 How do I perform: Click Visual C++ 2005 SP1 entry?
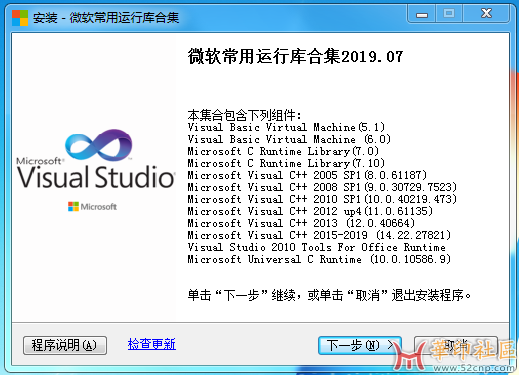pos(307,175)
